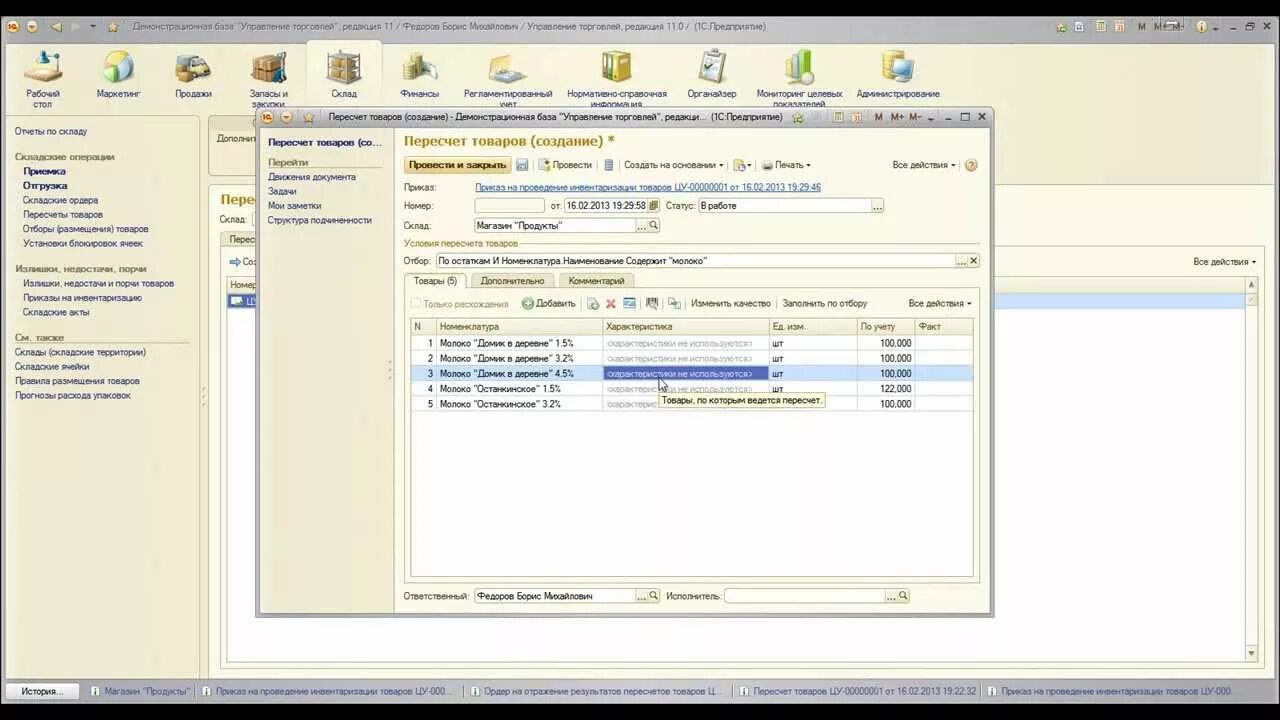Delete the selected row with the red X icon
This screenshot has width=1280, height=720.
[610, 303]
